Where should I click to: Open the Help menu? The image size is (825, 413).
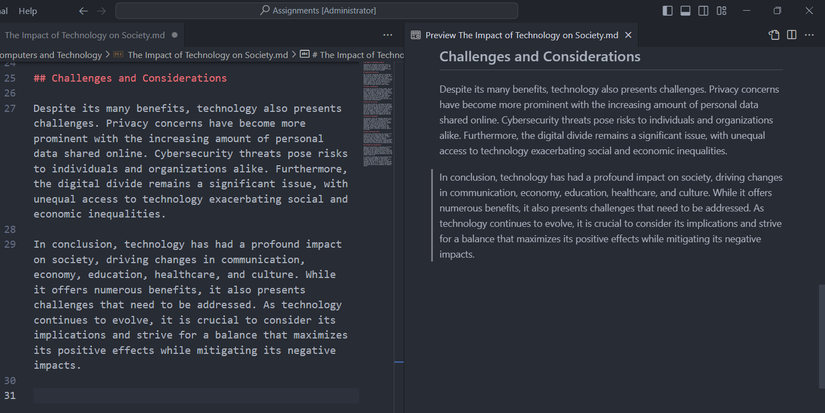[x=28, y=11]
